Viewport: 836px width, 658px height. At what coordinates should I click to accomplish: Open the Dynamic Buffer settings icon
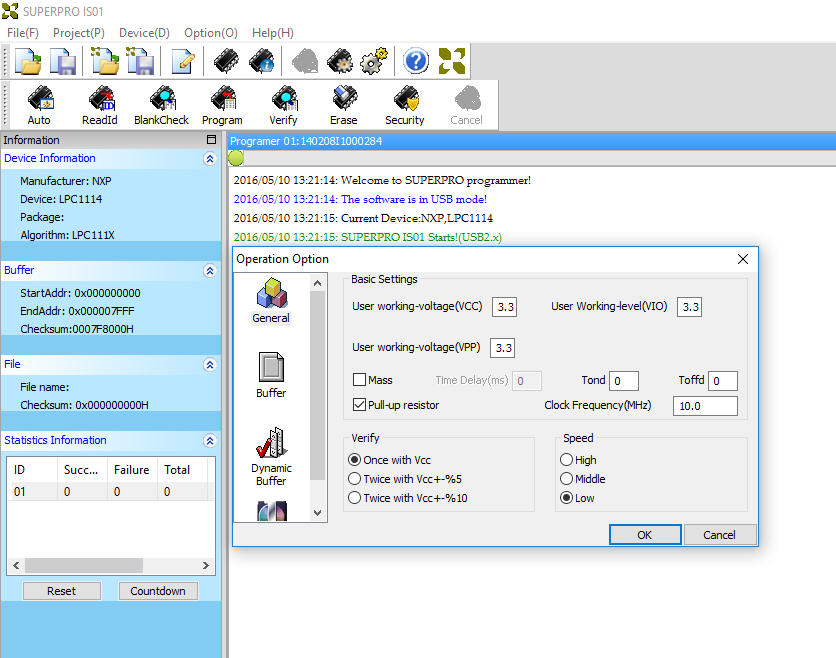(x=271, y=457)
